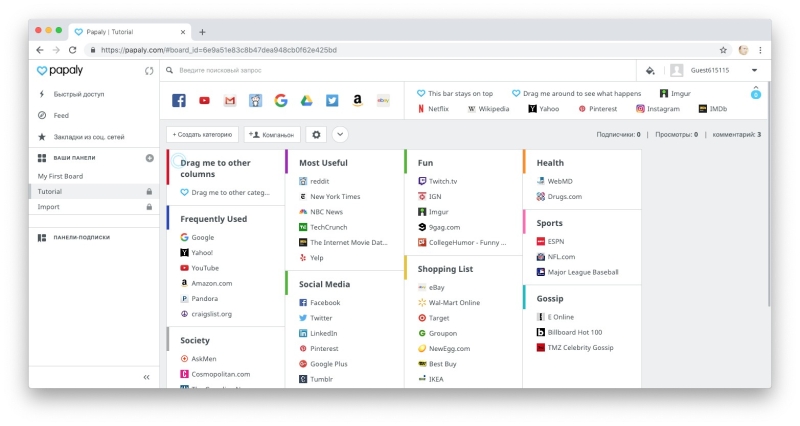The height and width of the screenshot is (426, 800).
Task: Open craigslist.org under Frequently Used
Action: (x=206, y=314)
